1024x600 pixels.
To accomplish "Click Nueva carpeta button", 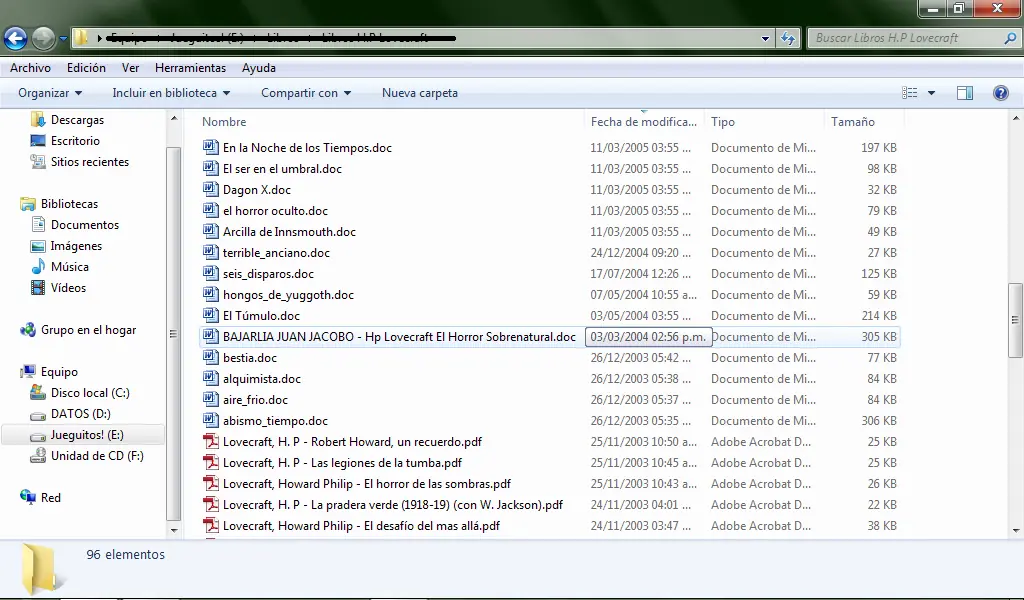I will tap(420, 93).
